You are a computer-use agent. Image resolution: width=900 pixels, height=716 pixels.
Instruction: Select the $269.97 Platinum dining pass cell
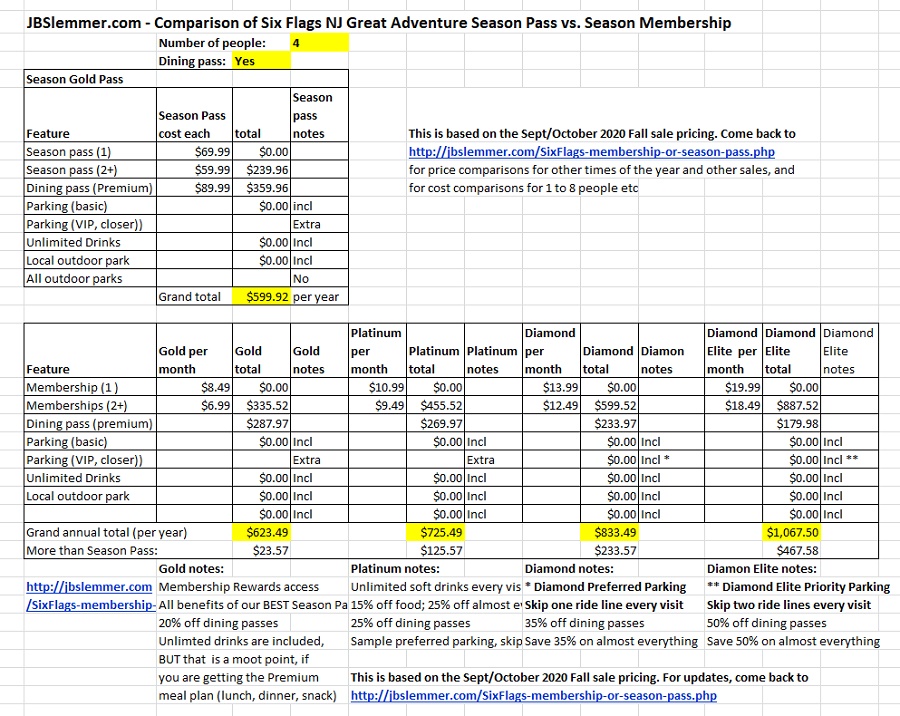pos(435,424)
